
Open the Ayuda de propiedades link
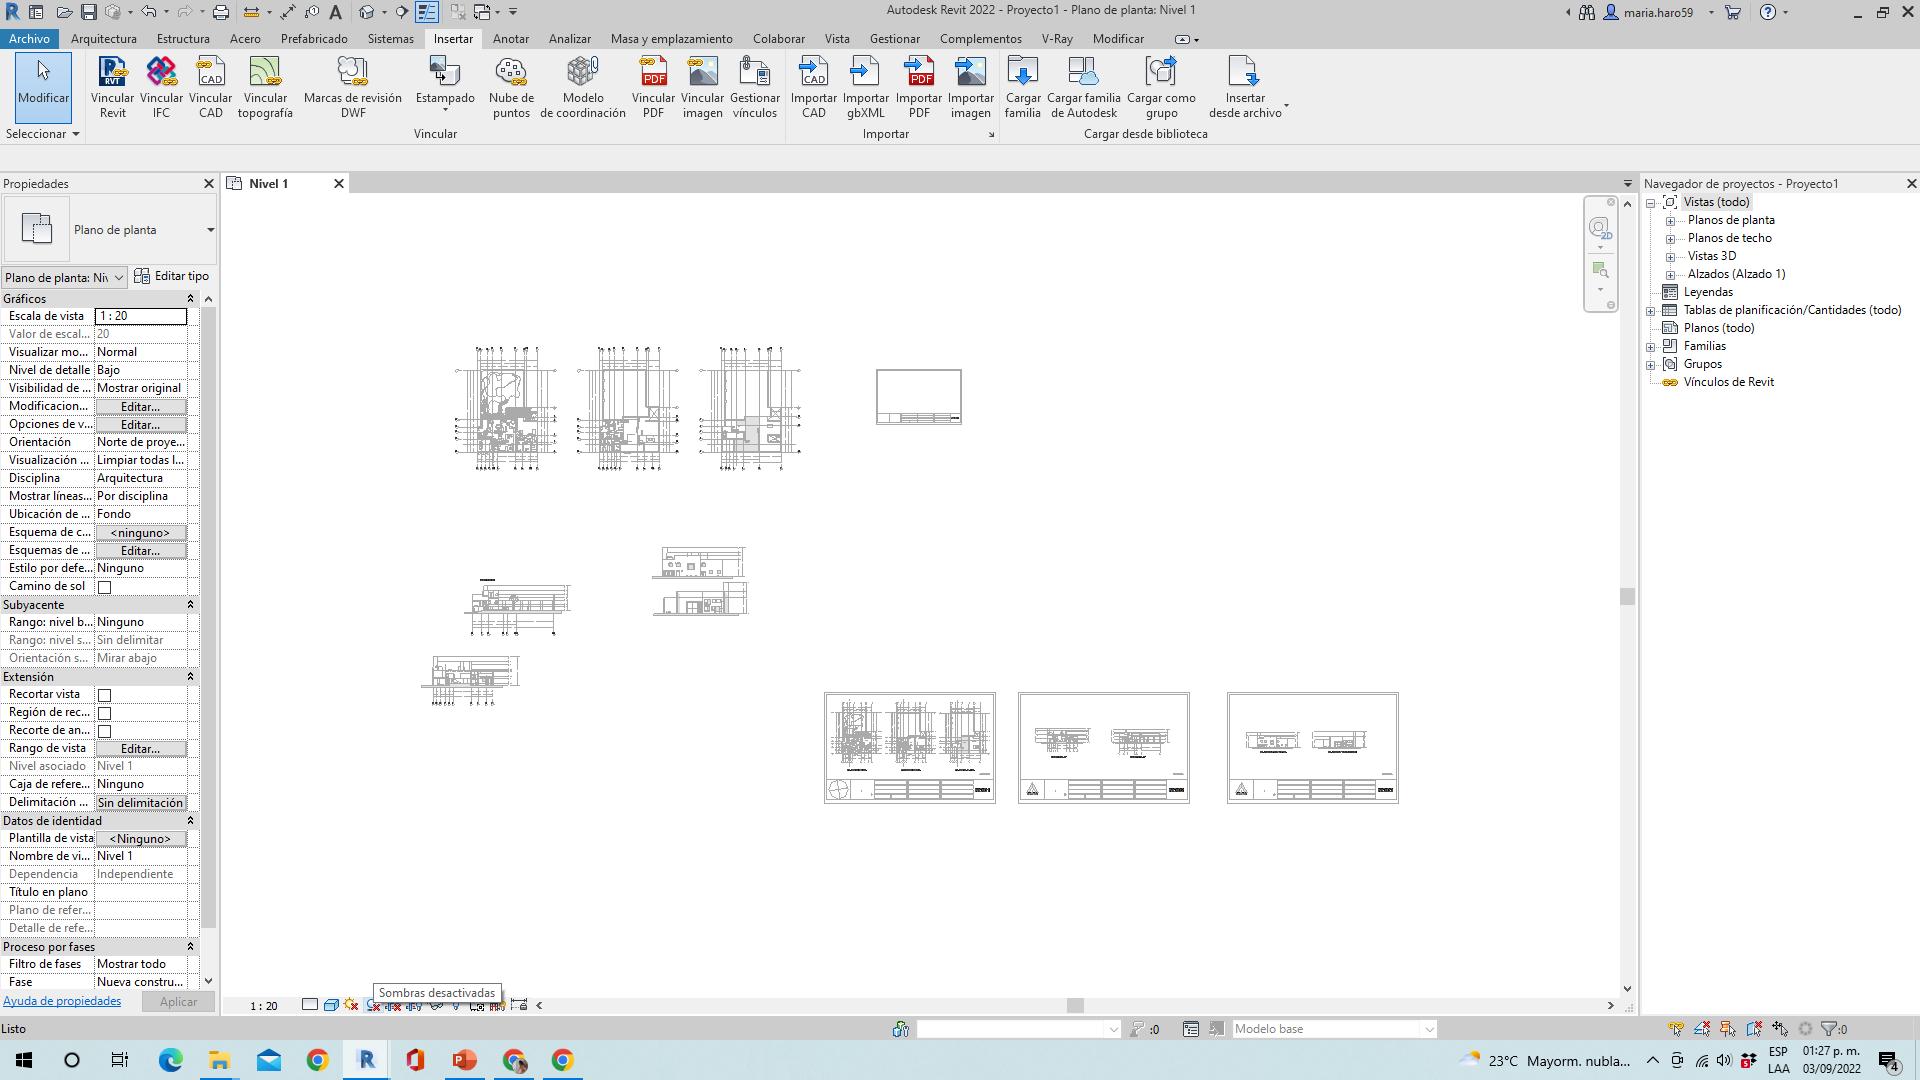click(62, 1001)
